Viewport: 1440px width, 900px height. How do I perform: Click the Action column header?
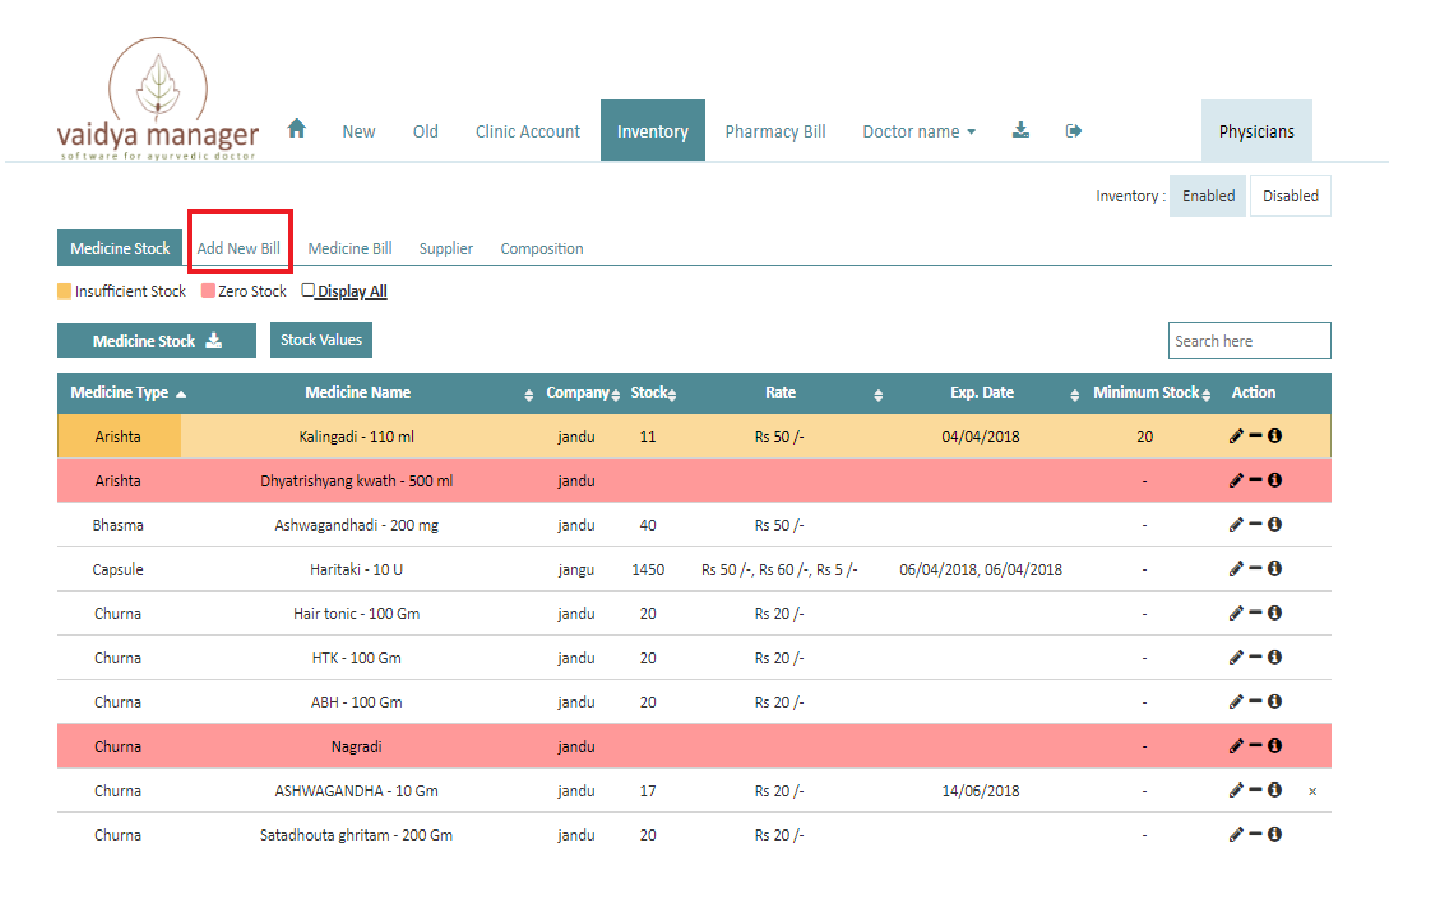(x=1253, y=393)
